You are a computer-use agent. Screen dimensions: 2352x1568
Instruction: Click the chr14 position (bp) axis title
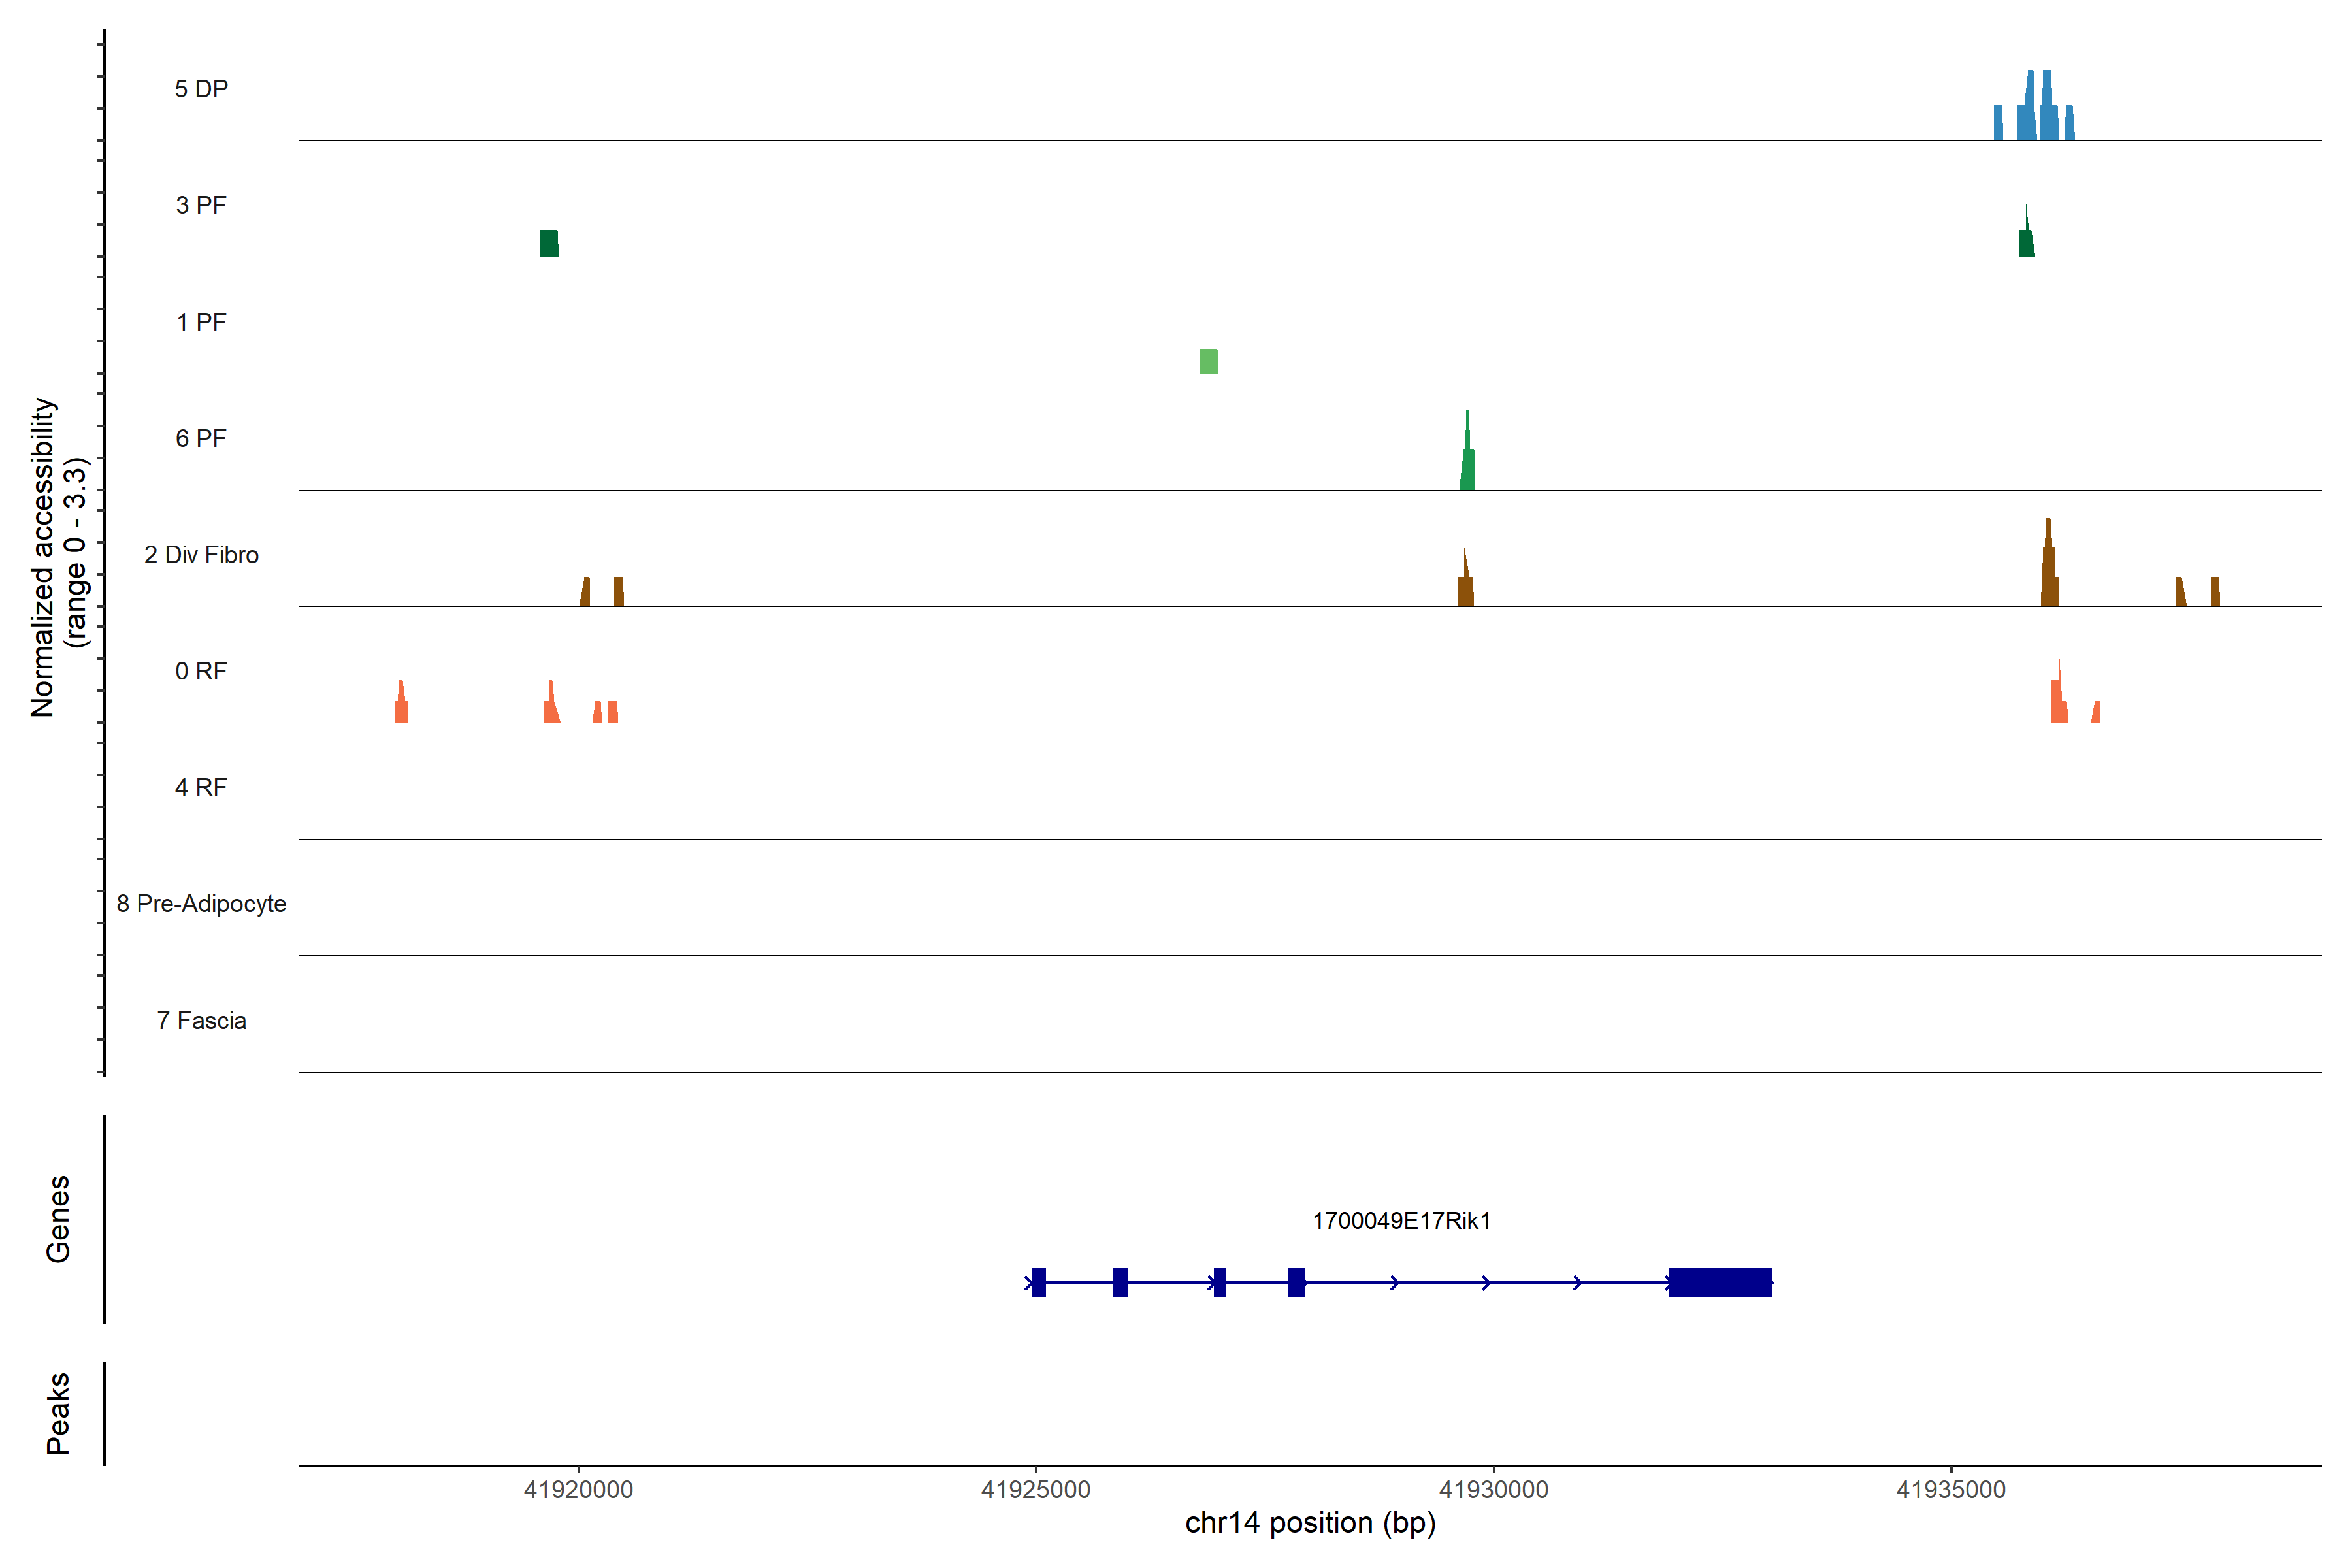1310,1523
